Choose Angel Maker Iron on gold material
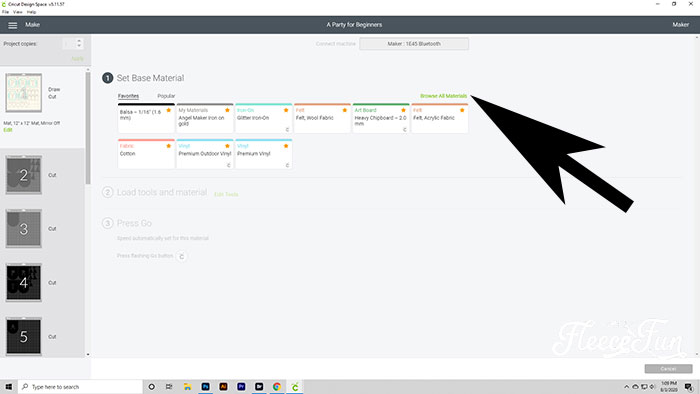700x394 pixels. 205,118
